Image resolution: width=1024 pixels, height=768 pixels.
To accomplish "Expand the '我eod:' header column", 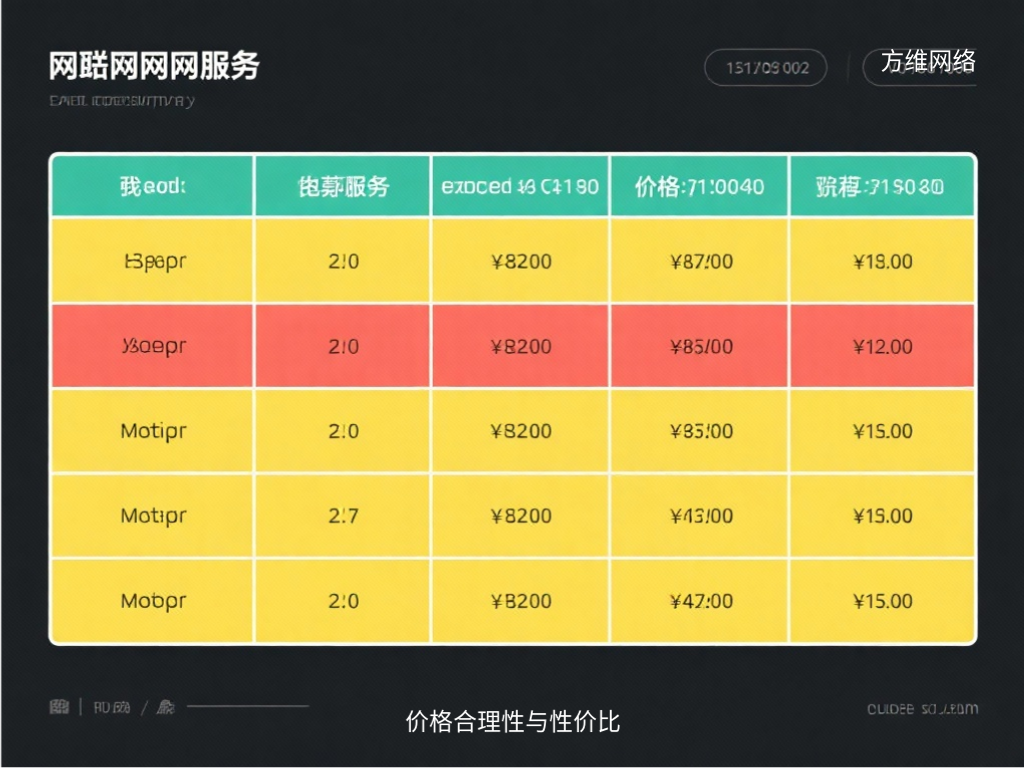I will [151, 185].
